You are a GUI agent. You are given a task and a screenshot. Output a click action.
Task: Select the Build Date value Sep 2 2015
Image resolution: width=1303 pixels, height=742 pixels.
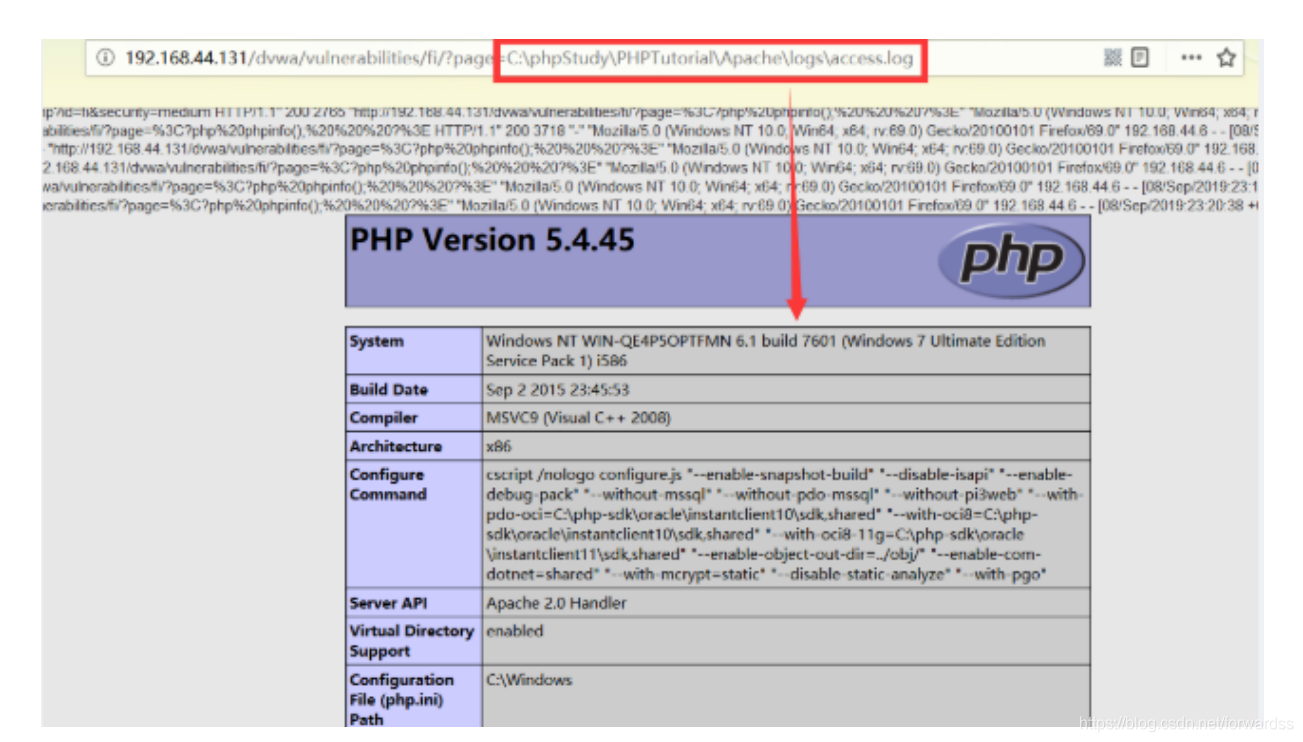557,390
